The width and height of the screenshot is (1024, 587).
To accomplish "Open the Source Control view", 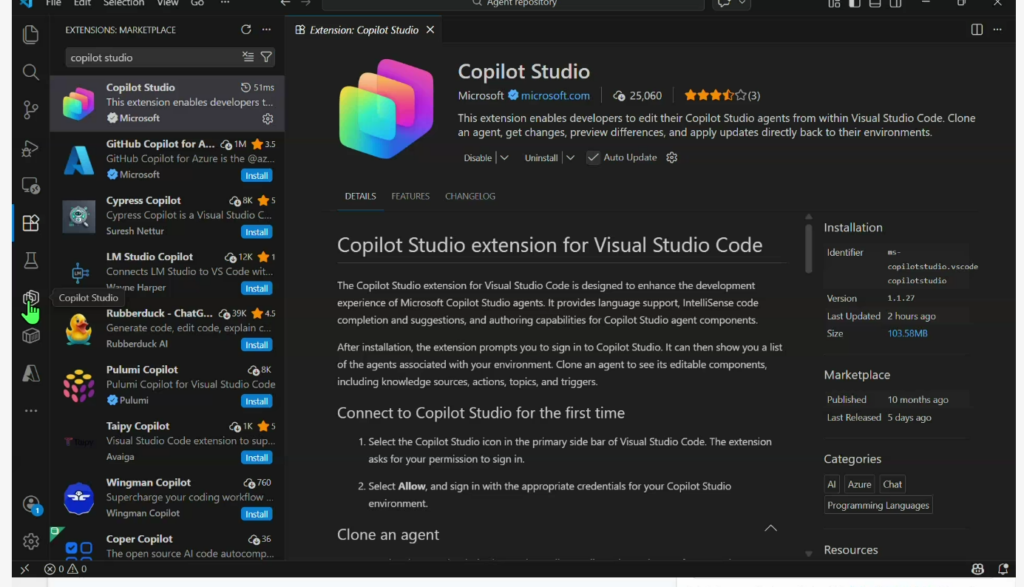I will (x=30, y=110).
